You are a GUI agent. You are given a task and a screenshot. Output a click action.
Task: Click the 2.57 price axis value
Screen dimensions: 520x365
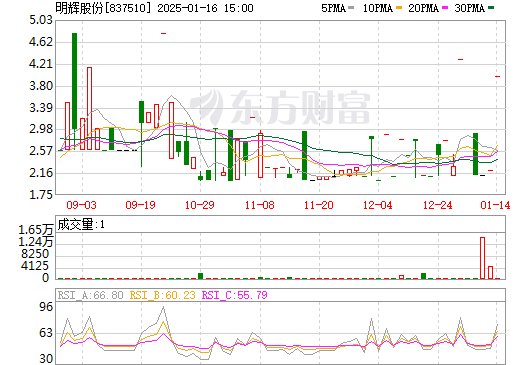[41, 151]
